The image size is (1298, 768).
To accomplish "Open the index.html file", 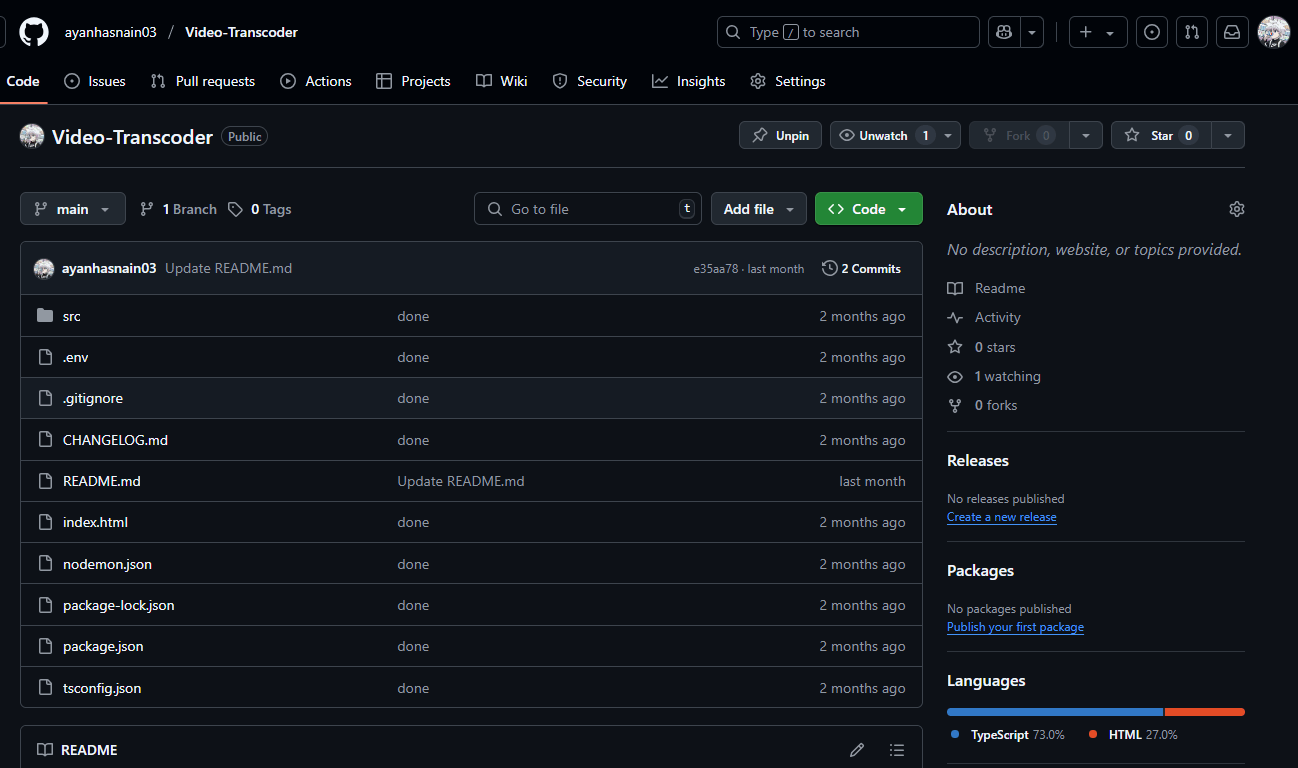I will [x=95, y=522].
